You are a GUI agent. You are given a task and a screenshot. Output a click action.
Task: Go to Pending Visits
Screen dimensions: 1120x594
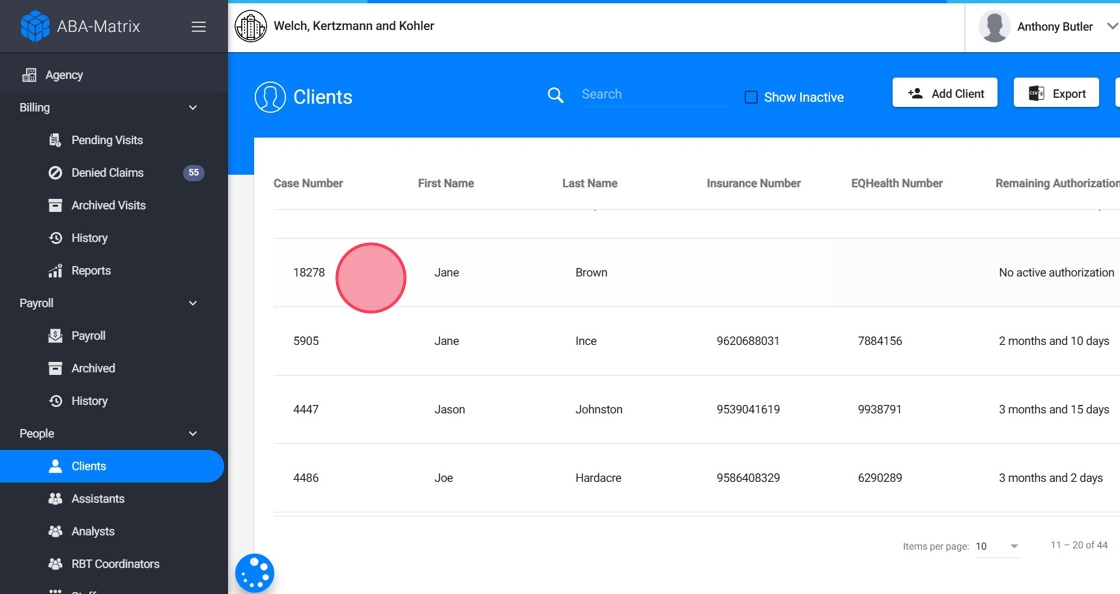click(107, 140)
